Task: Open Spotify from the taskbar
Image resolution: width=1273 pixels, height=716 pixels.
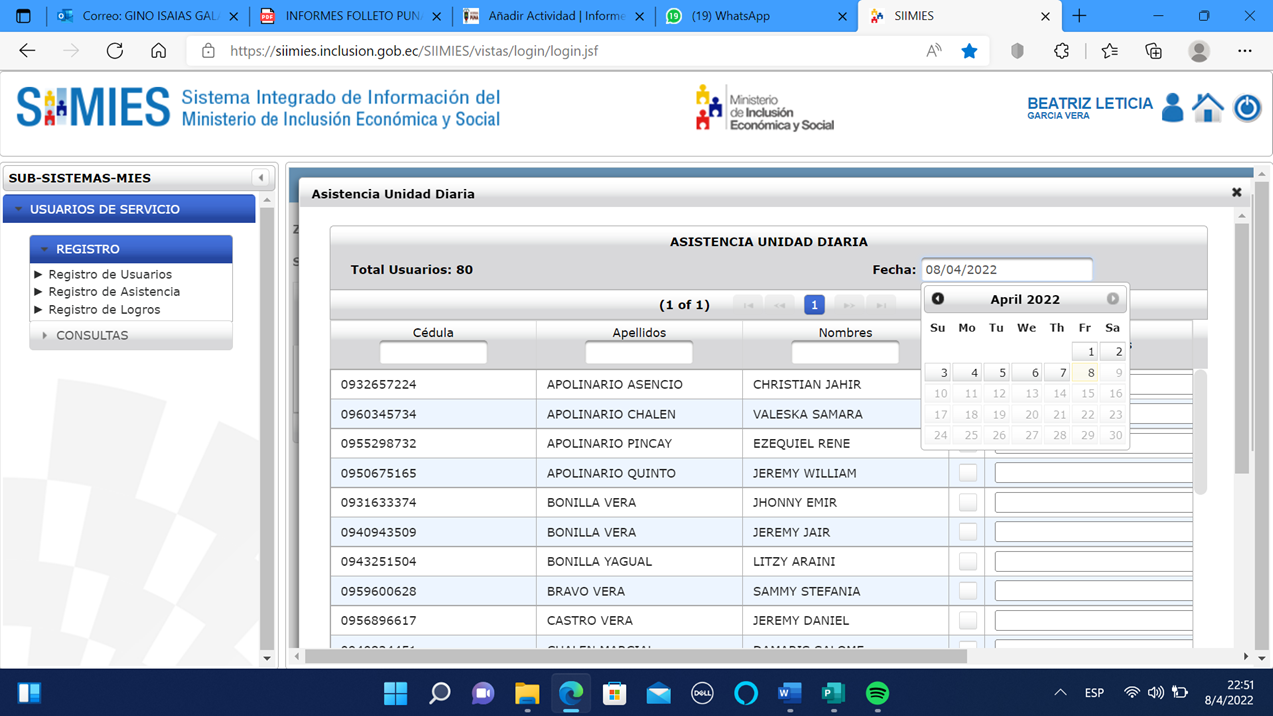Action: click(877, 693)
